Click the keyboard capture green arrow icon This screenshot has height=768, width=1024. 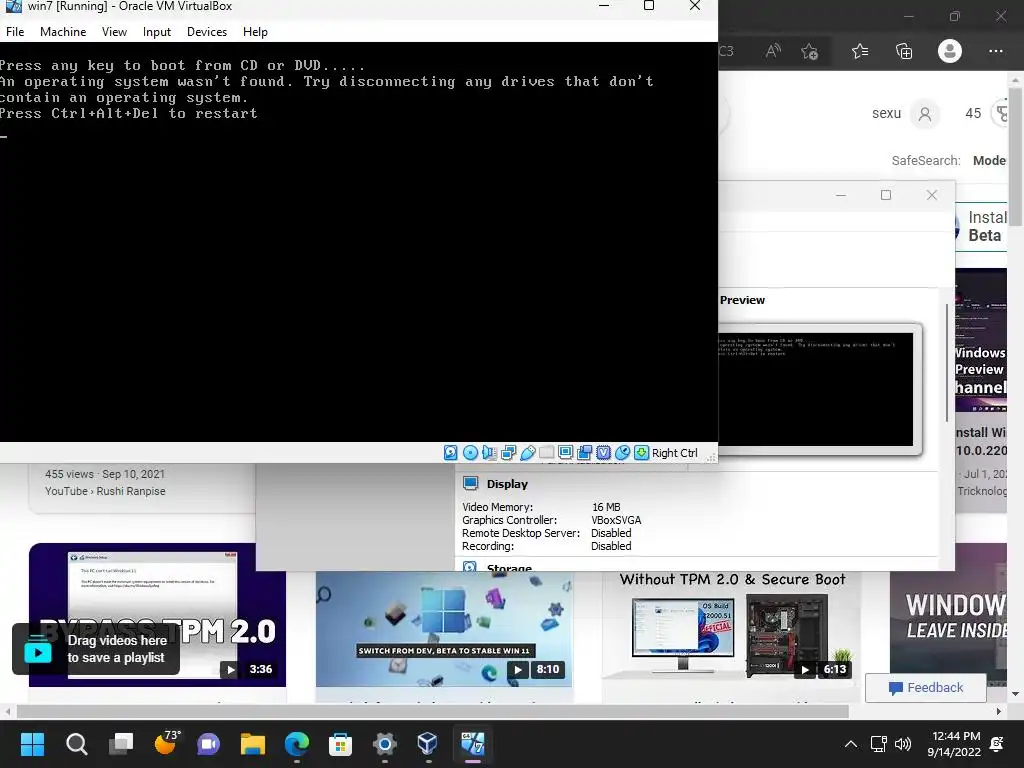(641, 453)
